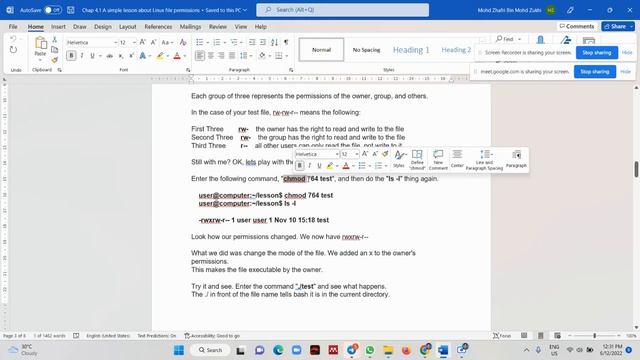Toggle Italic in the ribbon Font group
Image resolution: width=640 pixels, height=360 pixels.
(x=82, y=56)
